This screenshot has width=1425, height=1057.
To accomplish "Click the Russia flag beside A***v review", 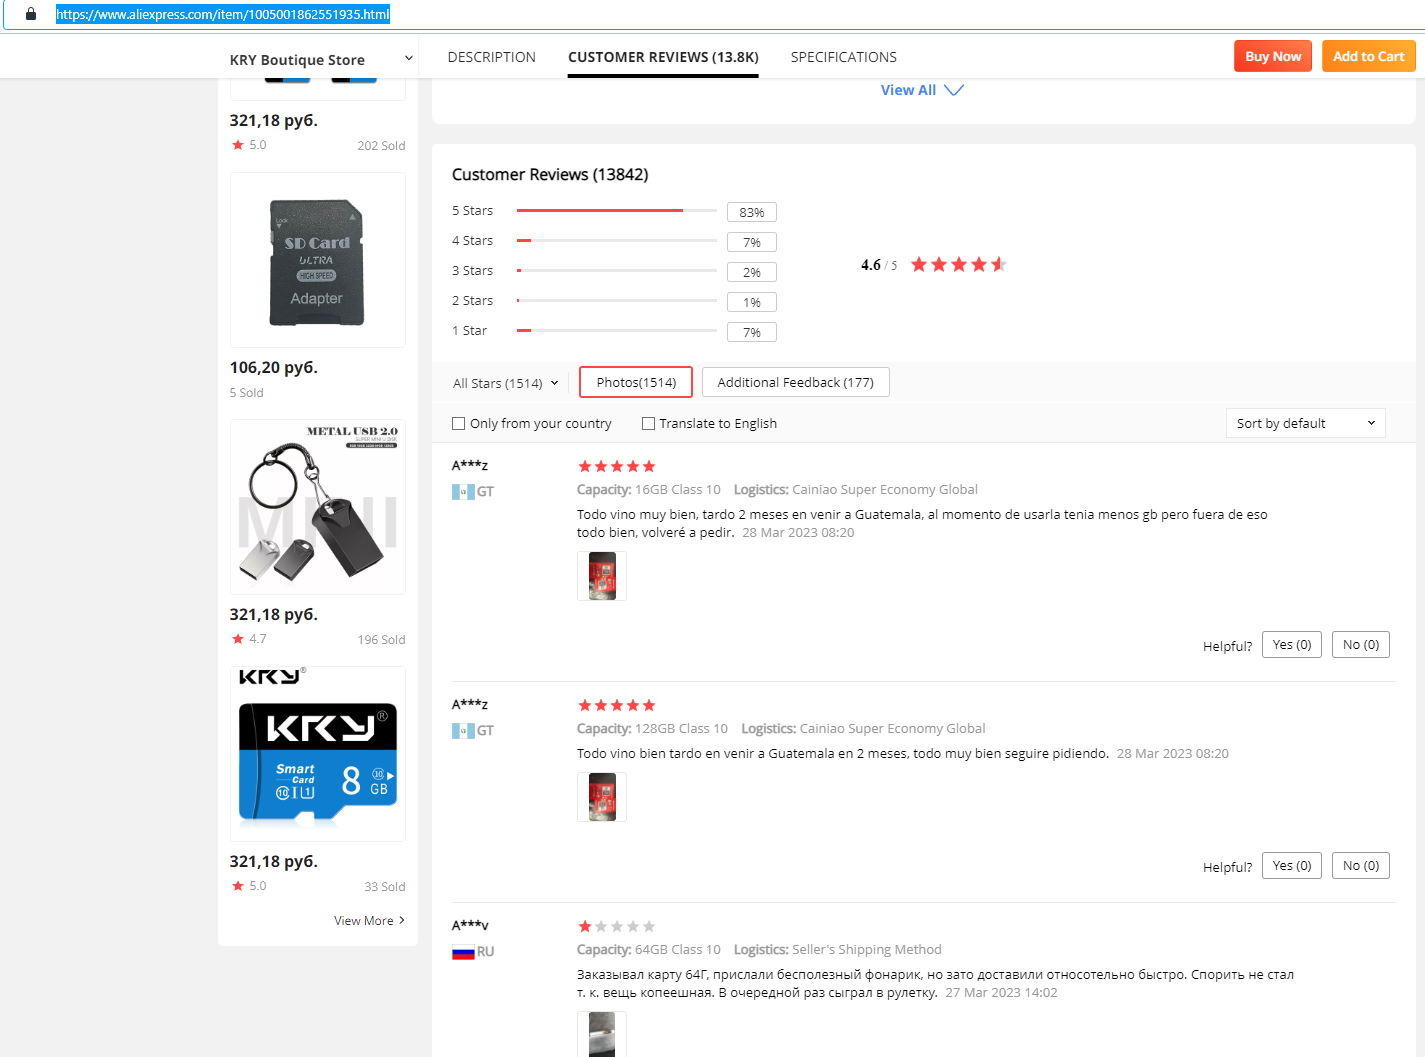I will coord(463,952).
